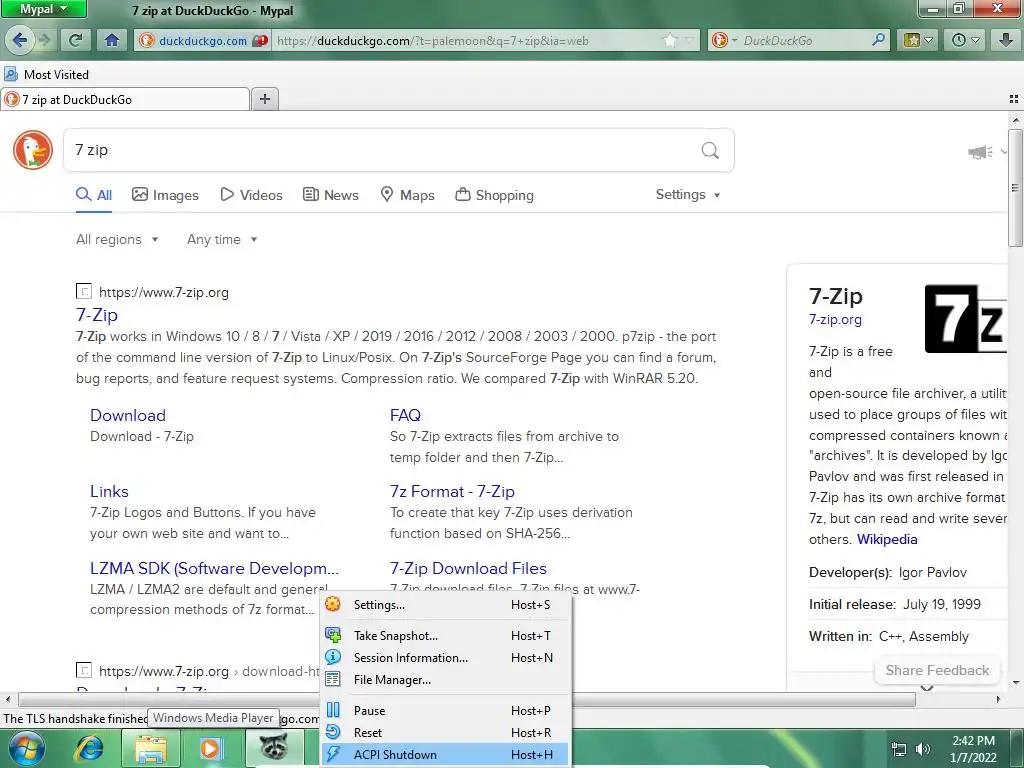
Task: Submit search with the magnifier in the query box
Action: click(x=710, y=150)
